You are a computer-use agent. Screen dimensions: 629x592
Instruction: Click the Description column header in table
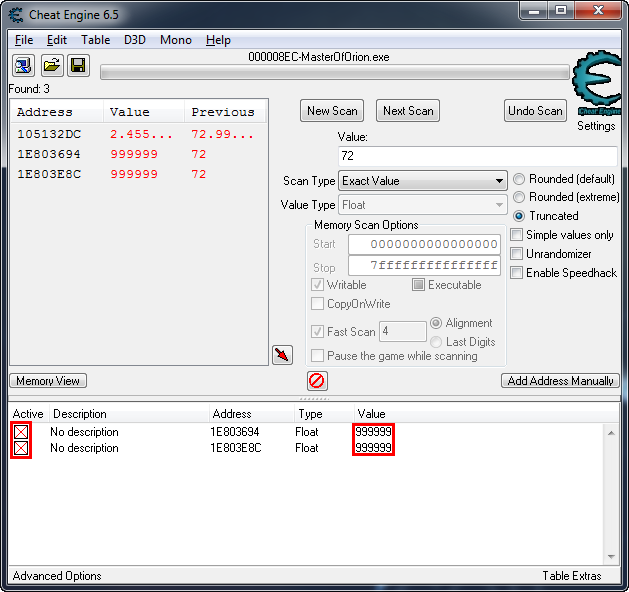(129, 414)
